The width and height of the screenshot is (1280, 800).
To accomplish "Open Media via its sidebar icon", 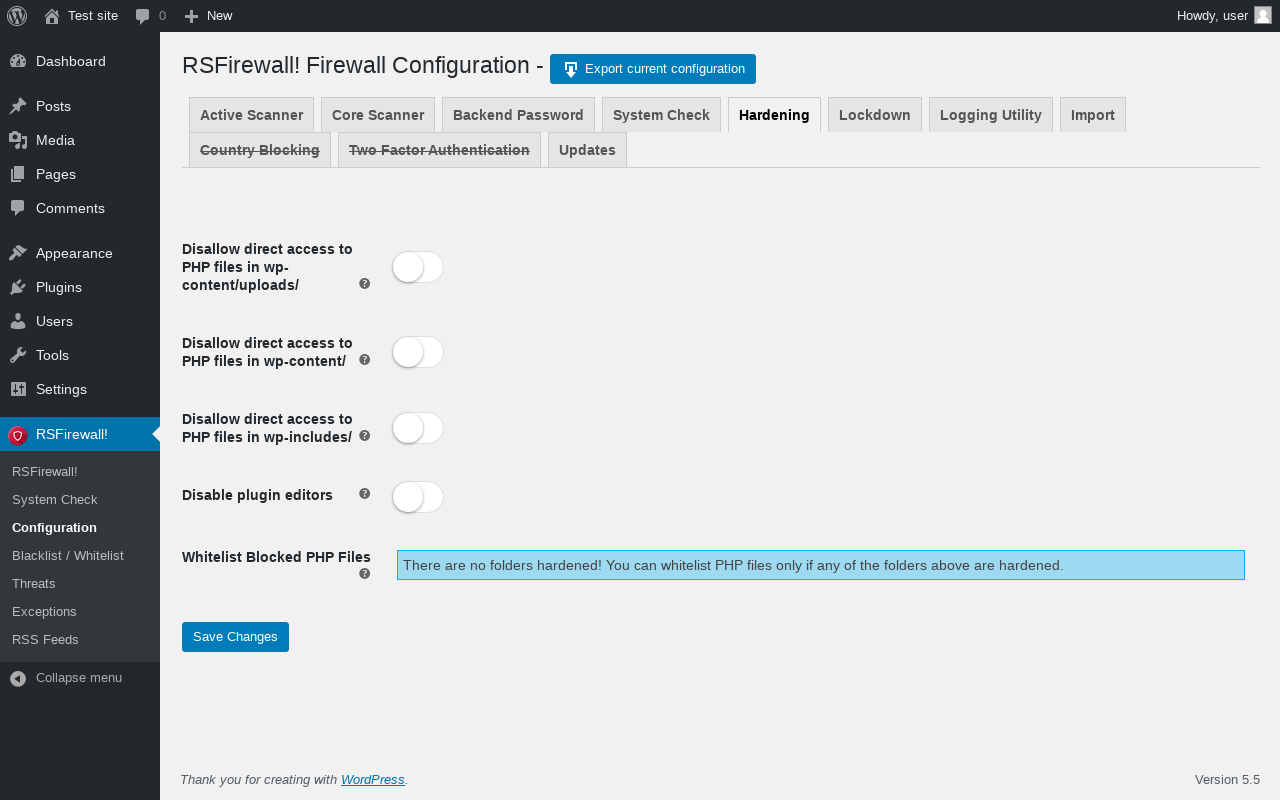I will coord(18,140).
